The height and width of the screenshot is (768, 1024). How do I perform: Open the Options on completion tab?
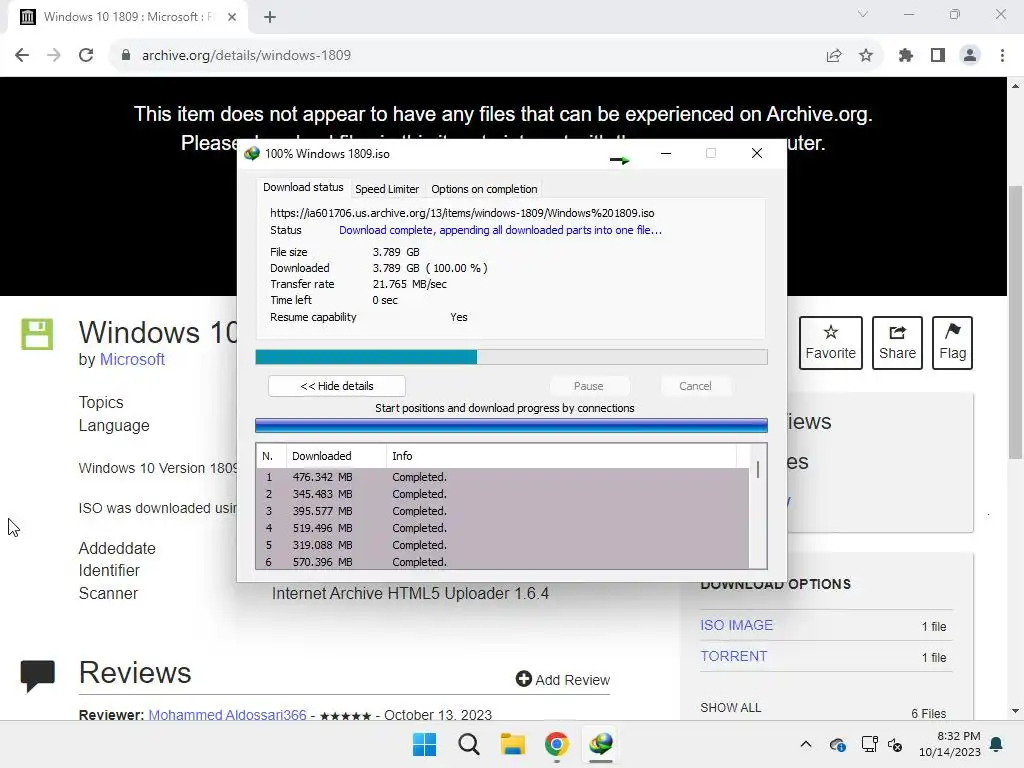[484, 189]
